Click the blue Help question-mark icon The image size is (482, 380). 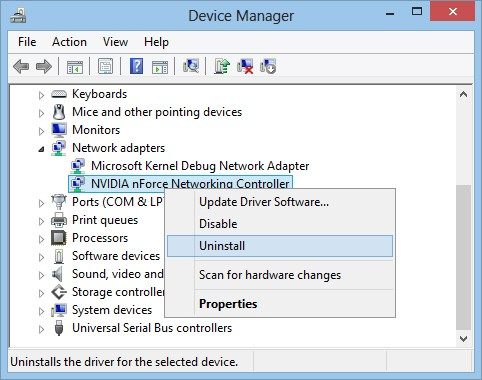(136, 66)
